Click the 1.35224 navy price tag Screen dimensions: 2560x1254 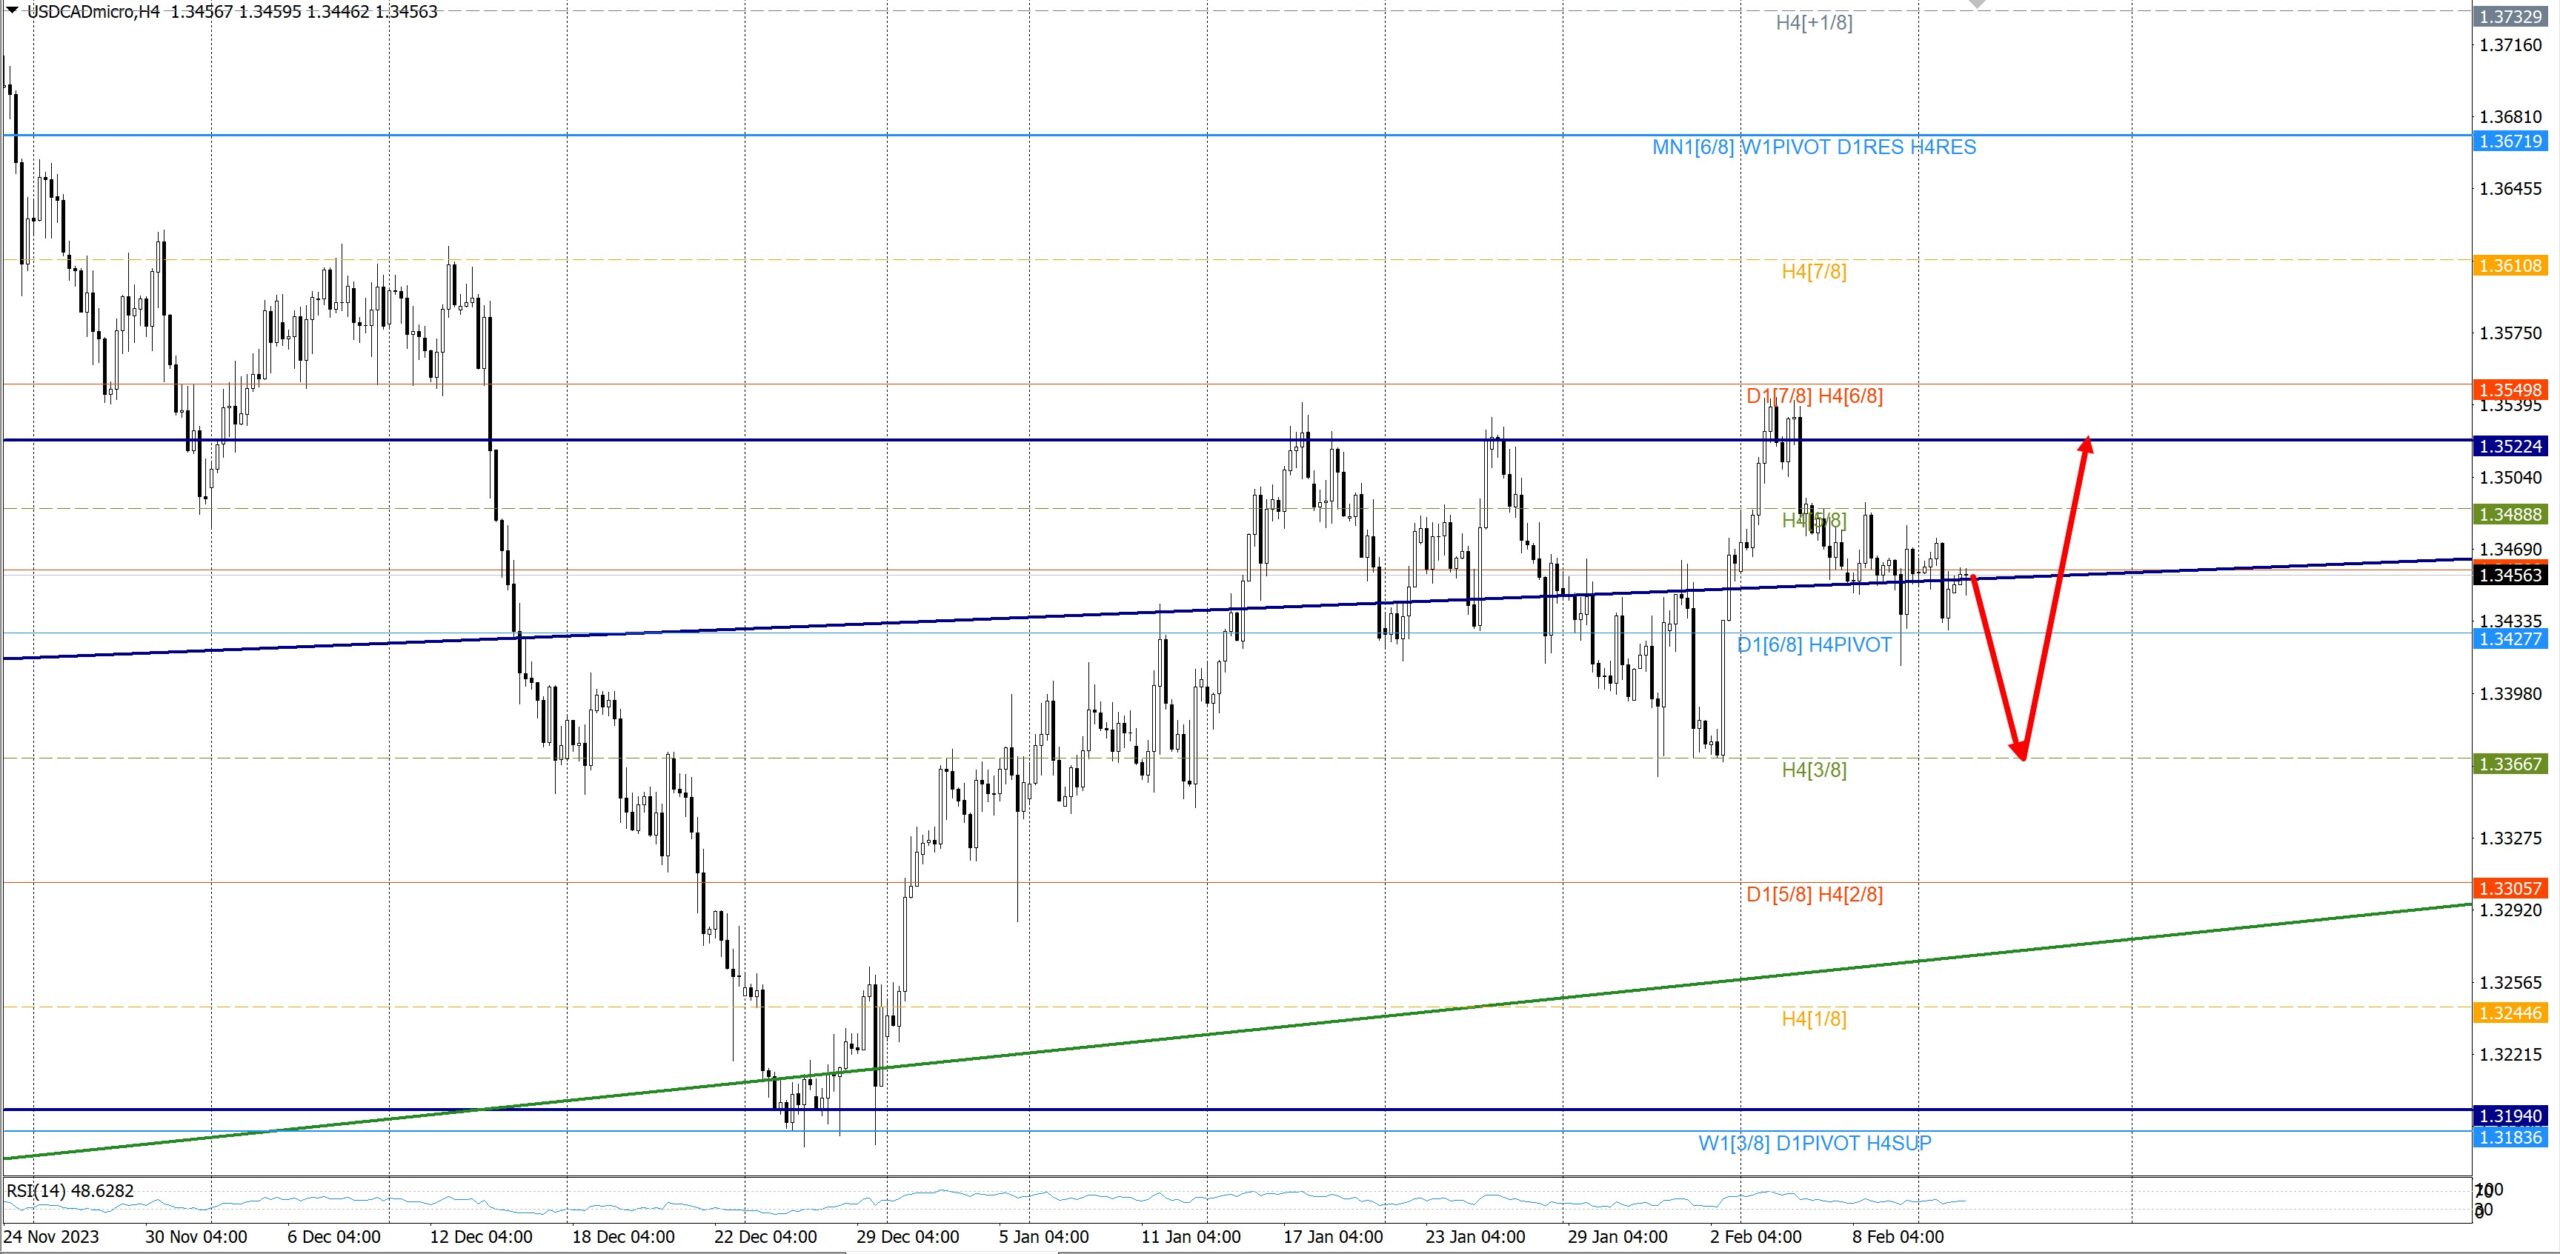coord(2509,446)
